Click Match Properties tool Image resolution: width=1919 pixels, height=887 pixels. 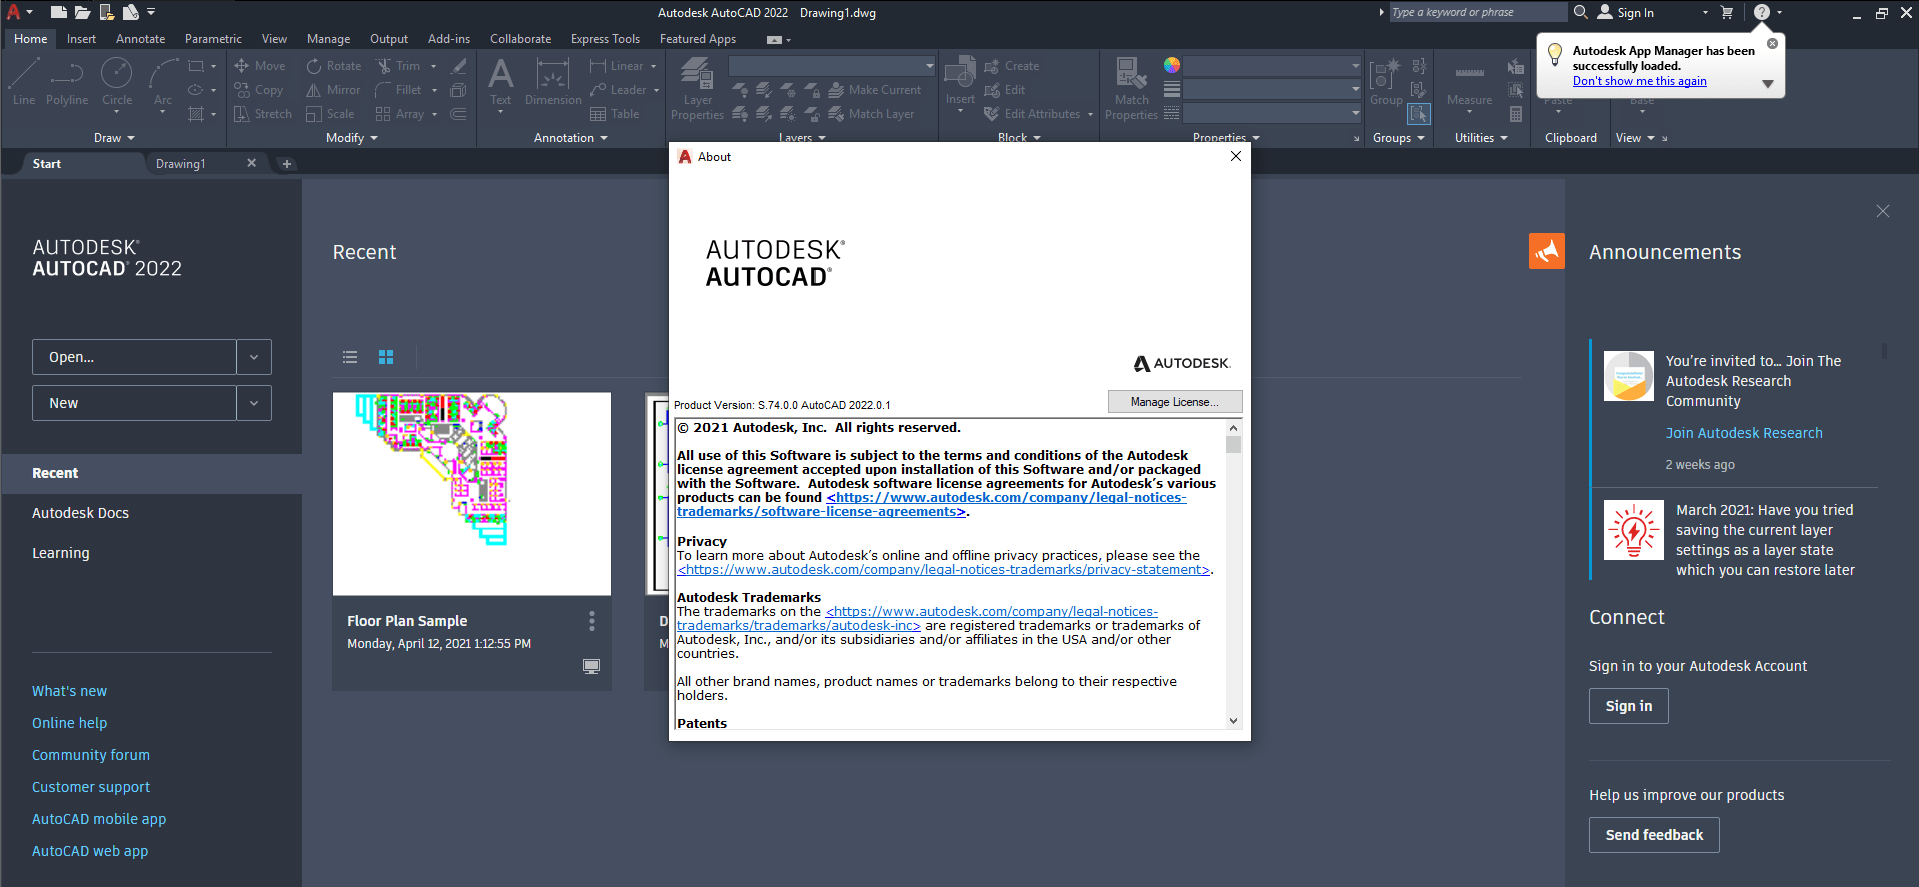click(x=1131, y=88)
